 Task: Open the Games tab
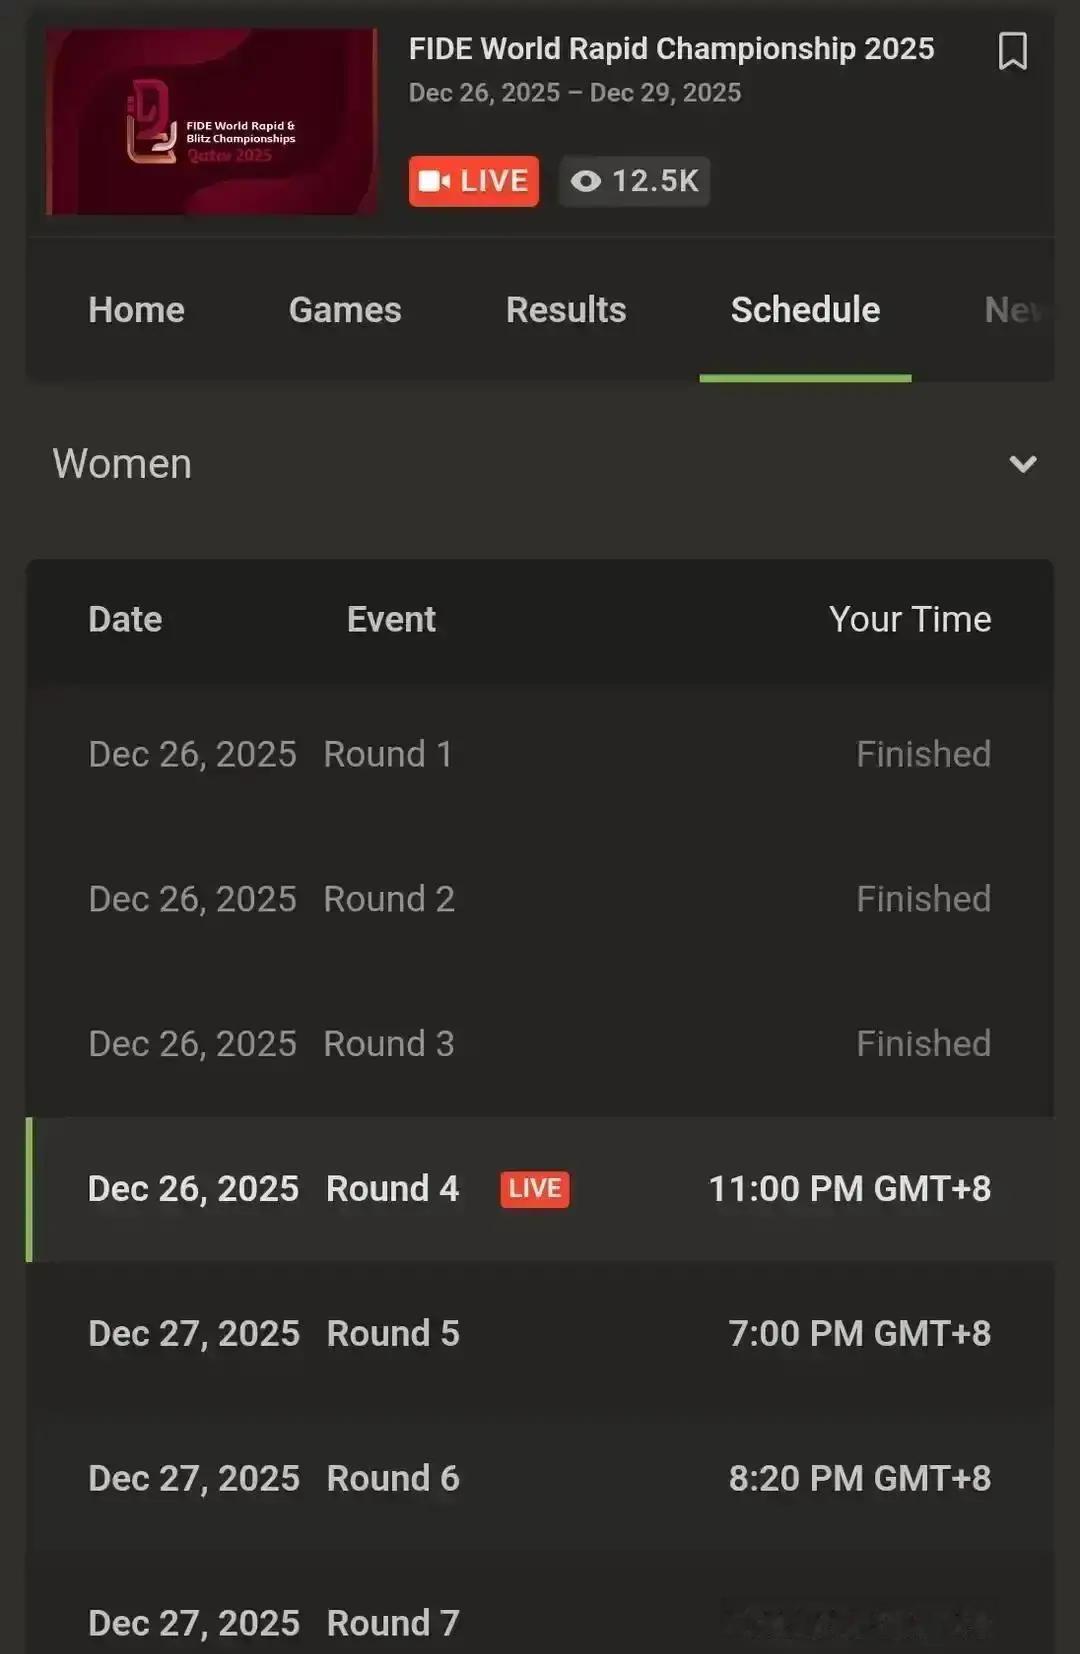click(x=345, y=310)
